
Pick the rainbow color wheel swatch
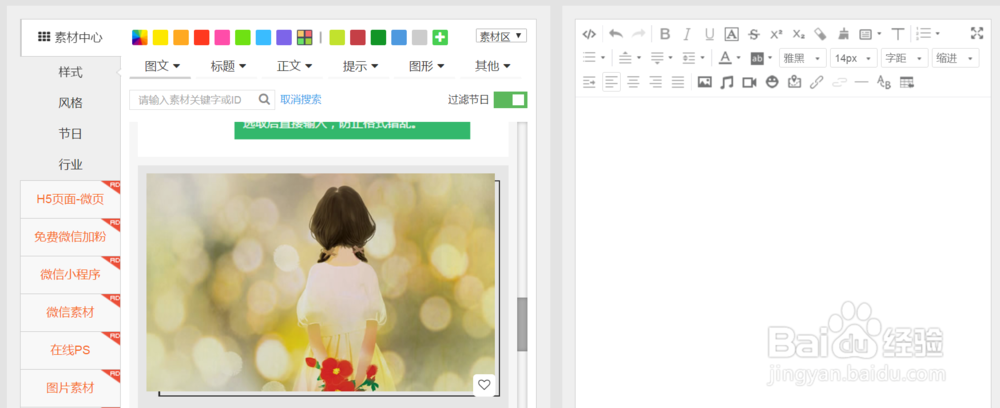click(140, 37)
